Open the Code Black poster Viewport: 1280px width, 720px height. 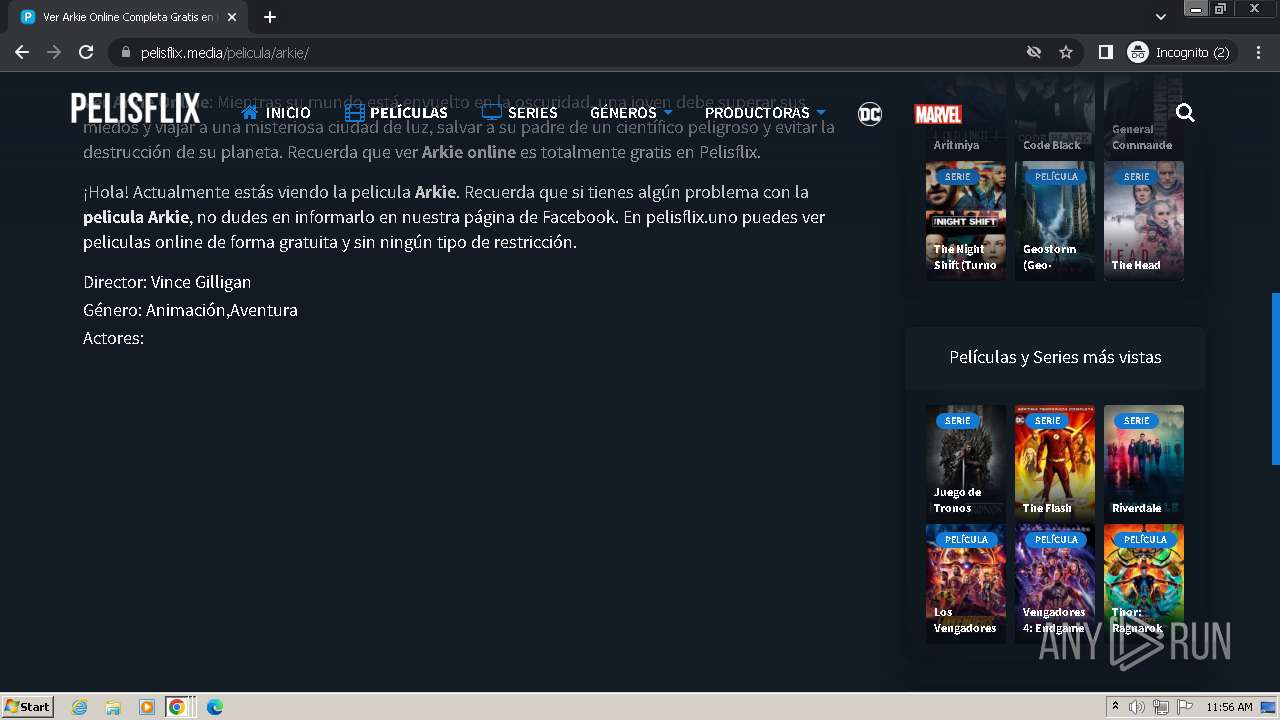pyautogui.click(x=1055, y=118)
